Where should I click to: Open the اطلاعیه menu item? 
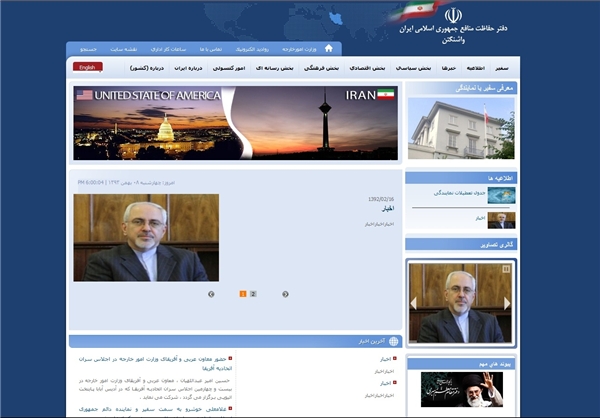click(x=476, y=68)
